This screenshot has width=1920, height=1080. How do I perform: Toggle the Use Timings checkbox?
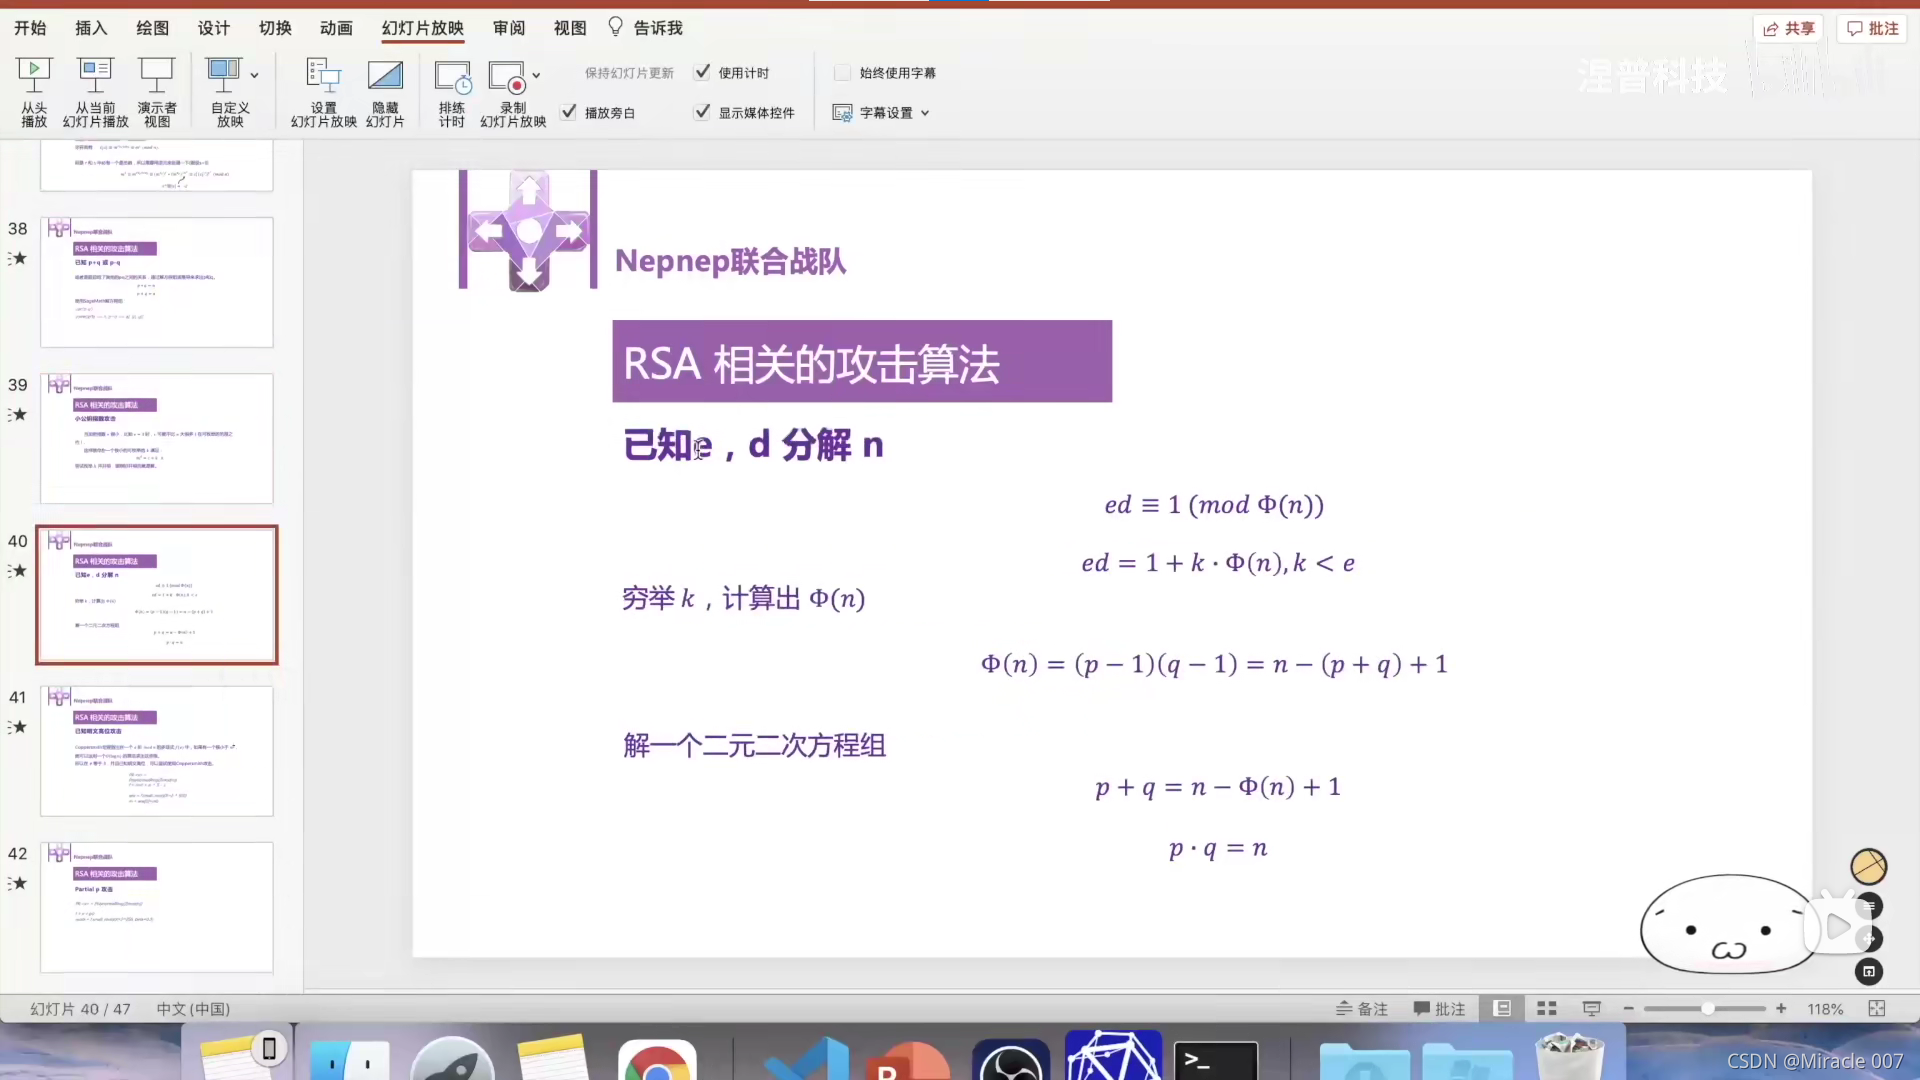coord(703,72)
